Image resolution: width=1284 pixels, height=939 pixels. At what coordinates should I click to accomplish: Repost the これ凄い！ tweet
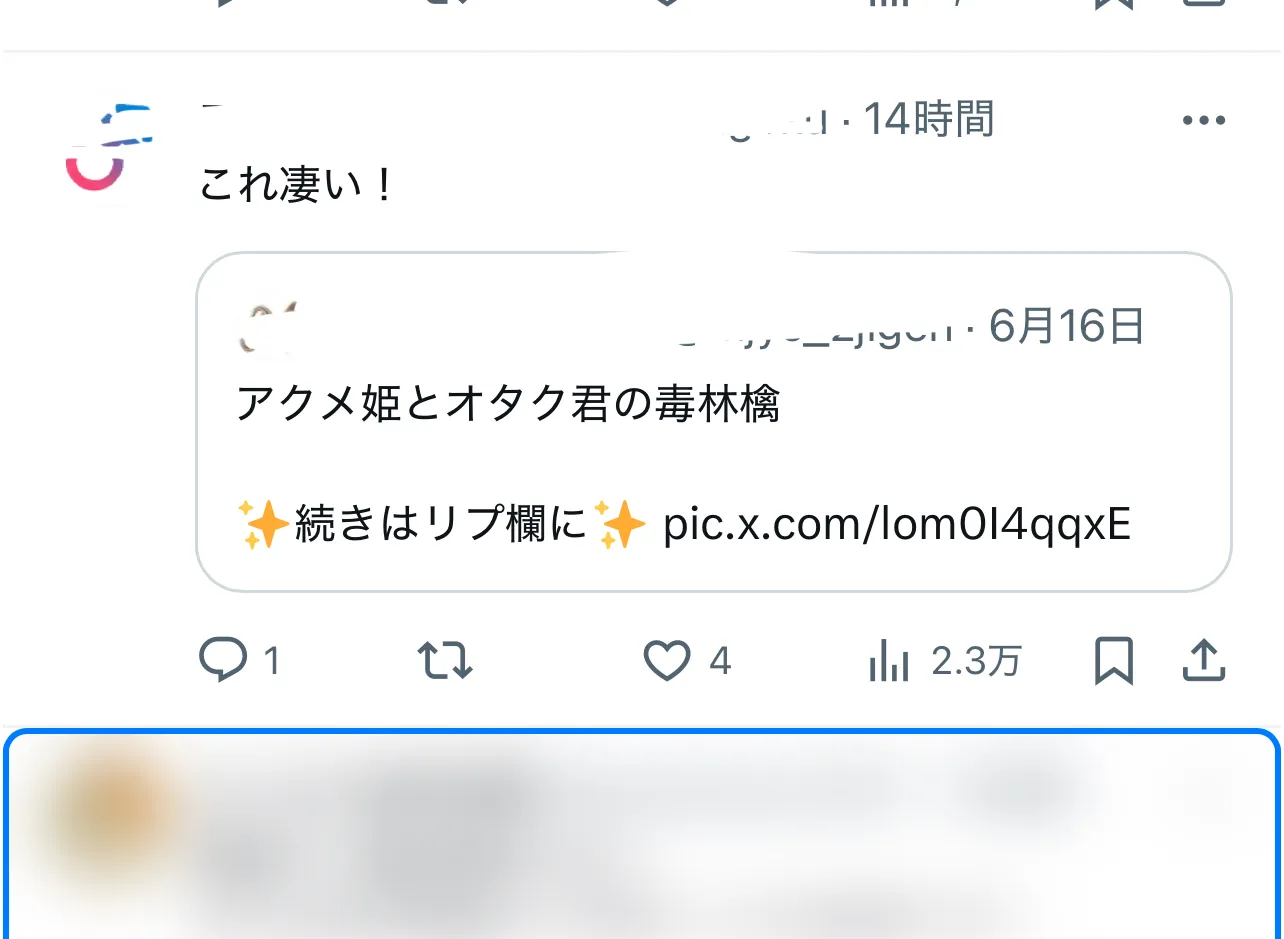point(444,660)
